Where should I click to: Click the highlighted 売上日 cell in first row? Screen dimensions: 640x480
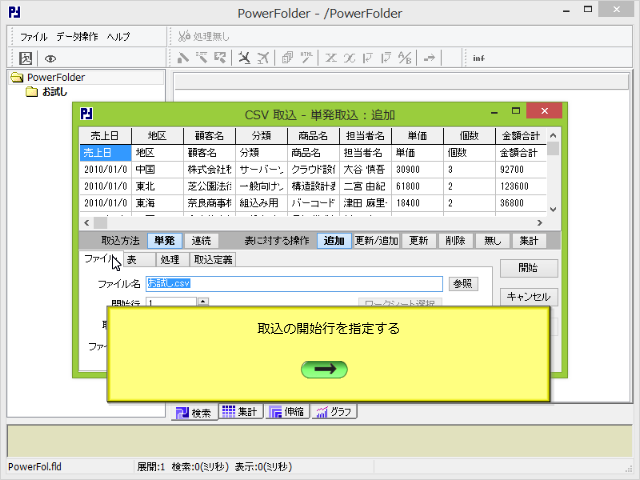105,153
